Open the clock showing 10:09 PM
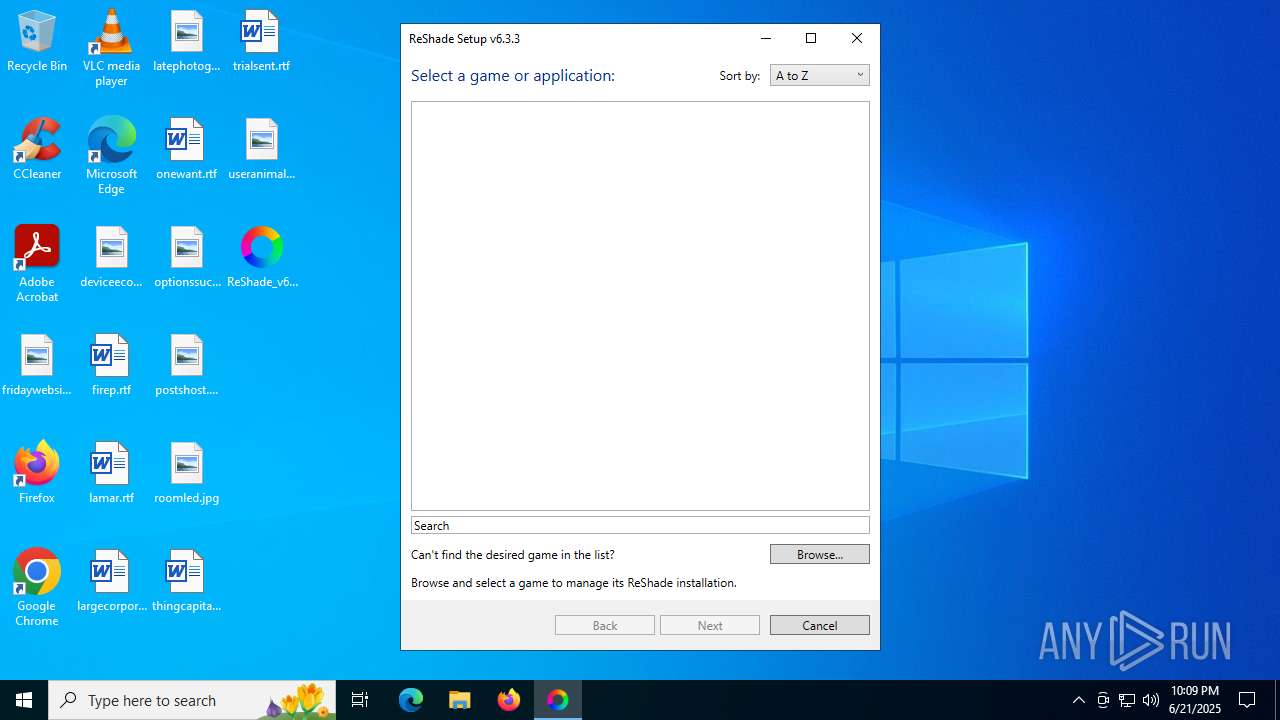 (x=1195, y=700)
